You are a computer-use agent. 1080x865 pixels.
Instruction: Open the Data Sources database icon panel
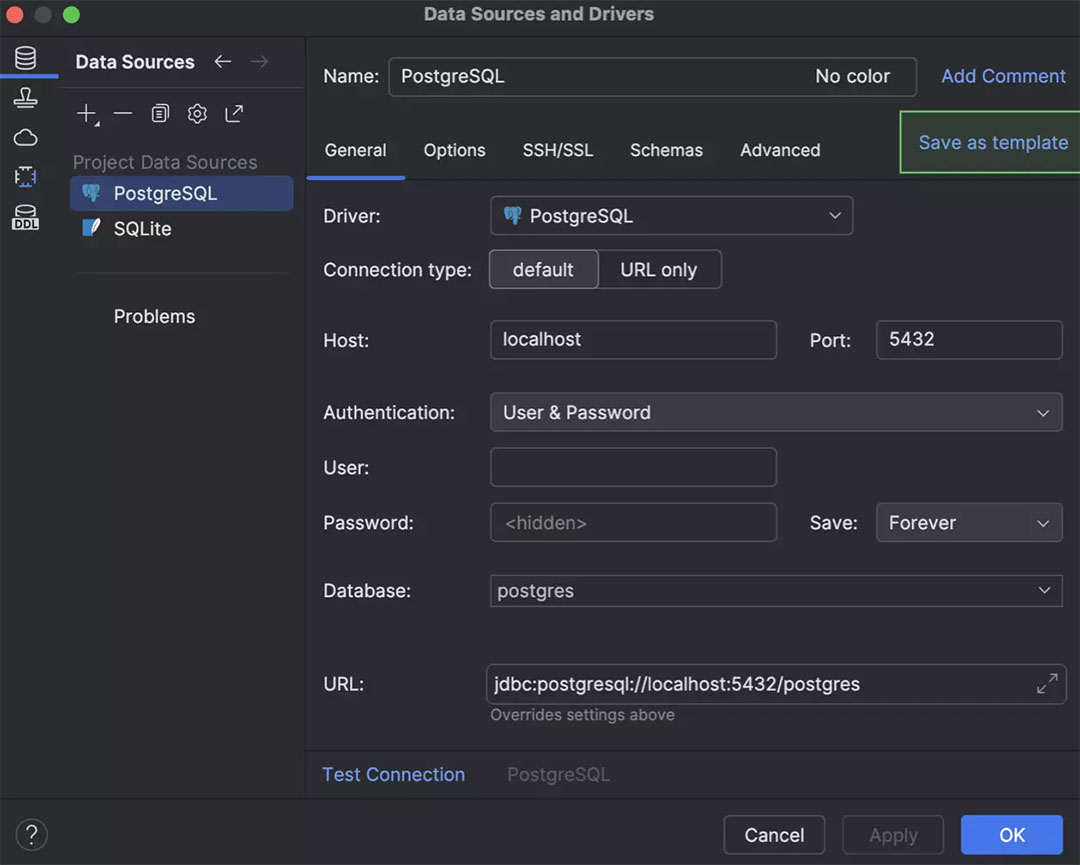25,58
